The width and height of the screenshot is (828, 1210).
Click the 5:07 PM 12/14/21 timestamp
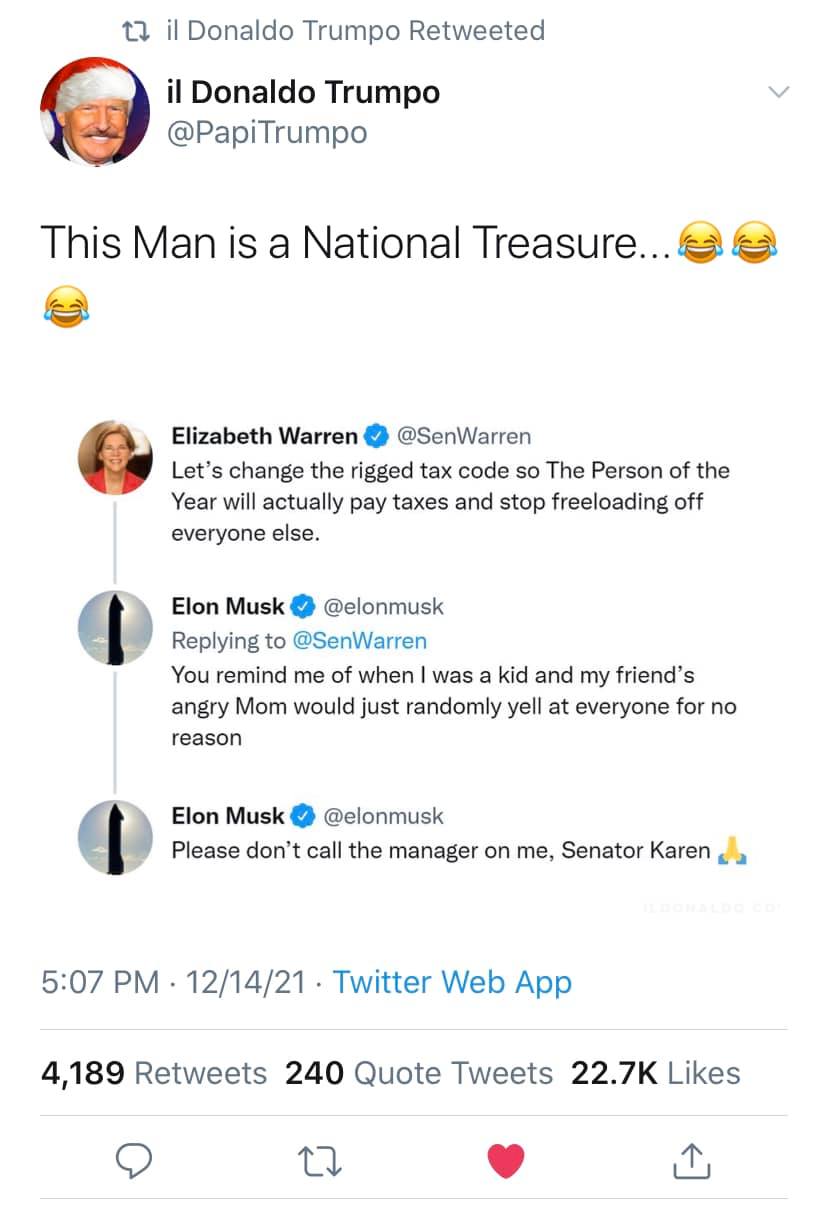(173, 981)
